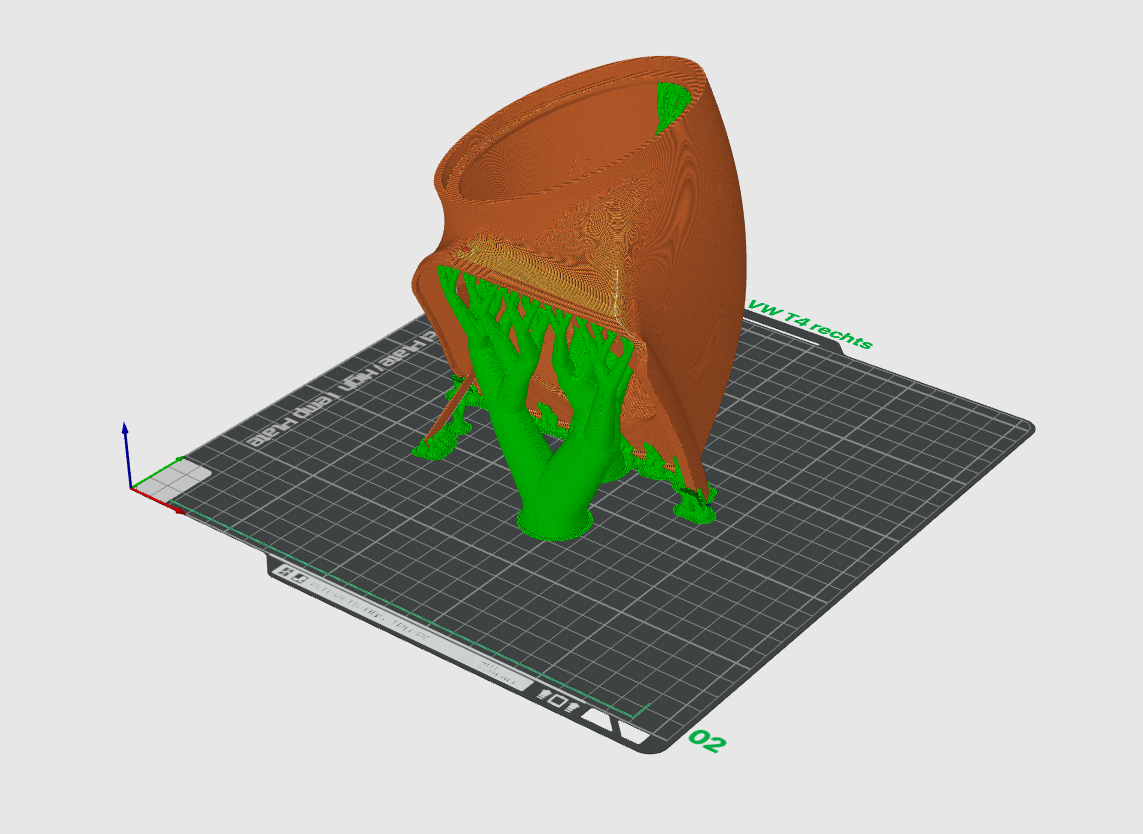This screenshot has width=1143, height=834.
Task: Click the light bulb icon on the plate front edge
Action: pos(542,694)
